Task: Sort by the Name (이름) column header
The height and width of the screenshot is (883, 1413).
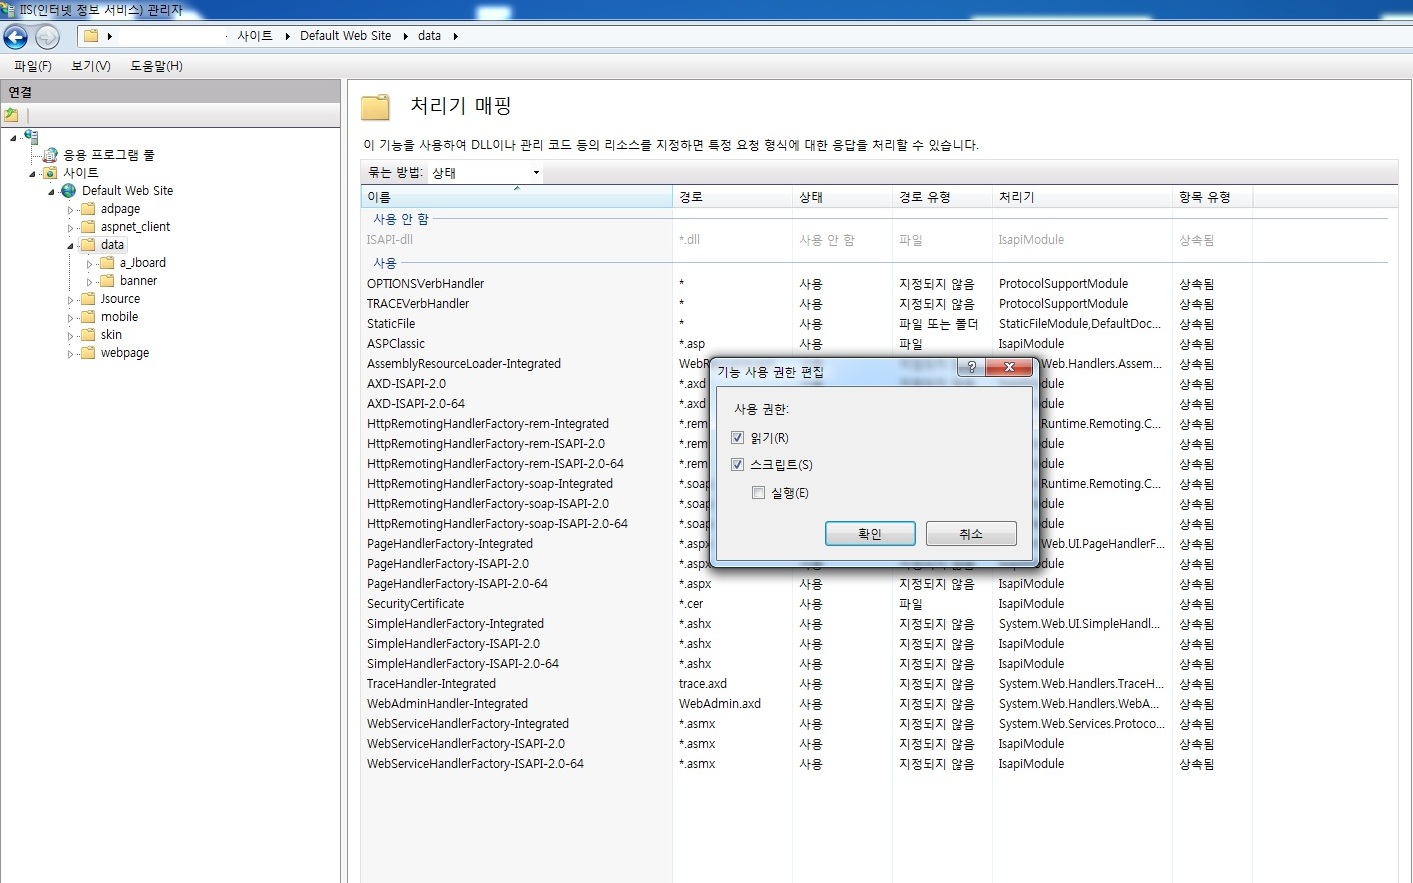Action: pyautogui.click(x=517, y=197)
